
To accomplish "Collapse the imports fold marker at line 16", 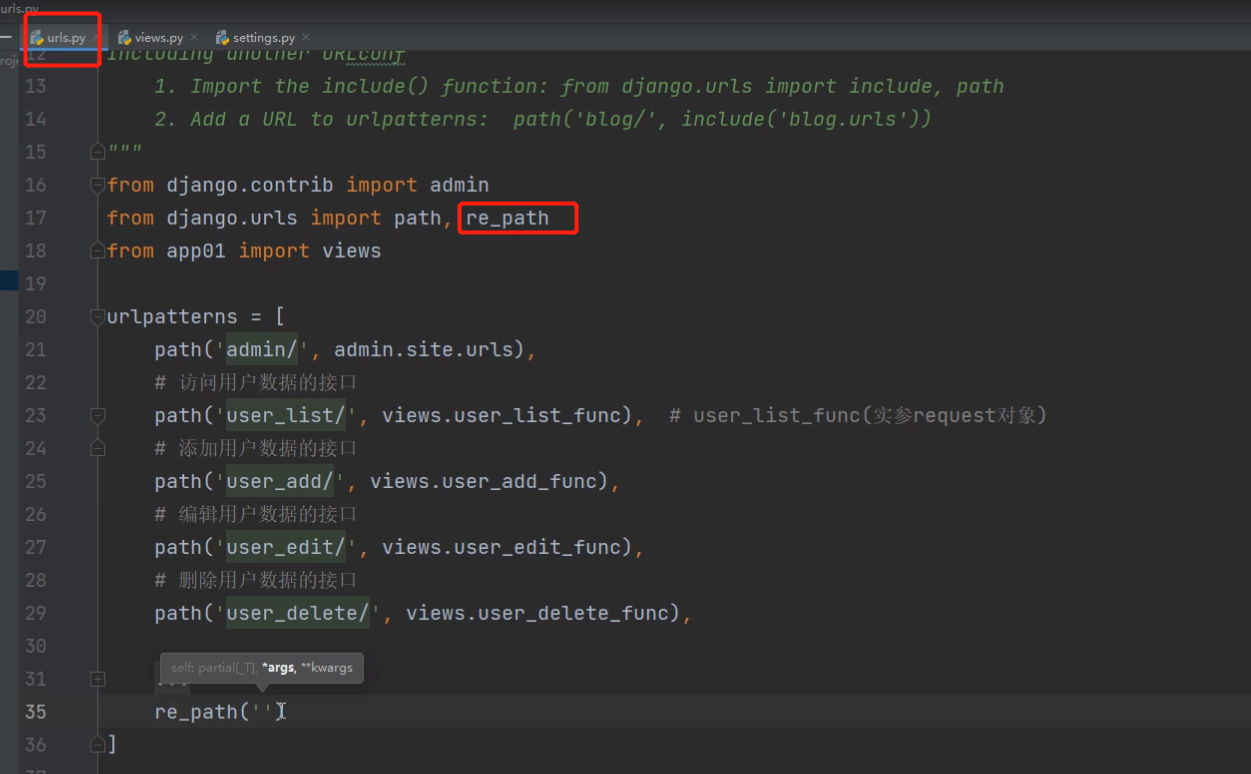I will point(97,185).
